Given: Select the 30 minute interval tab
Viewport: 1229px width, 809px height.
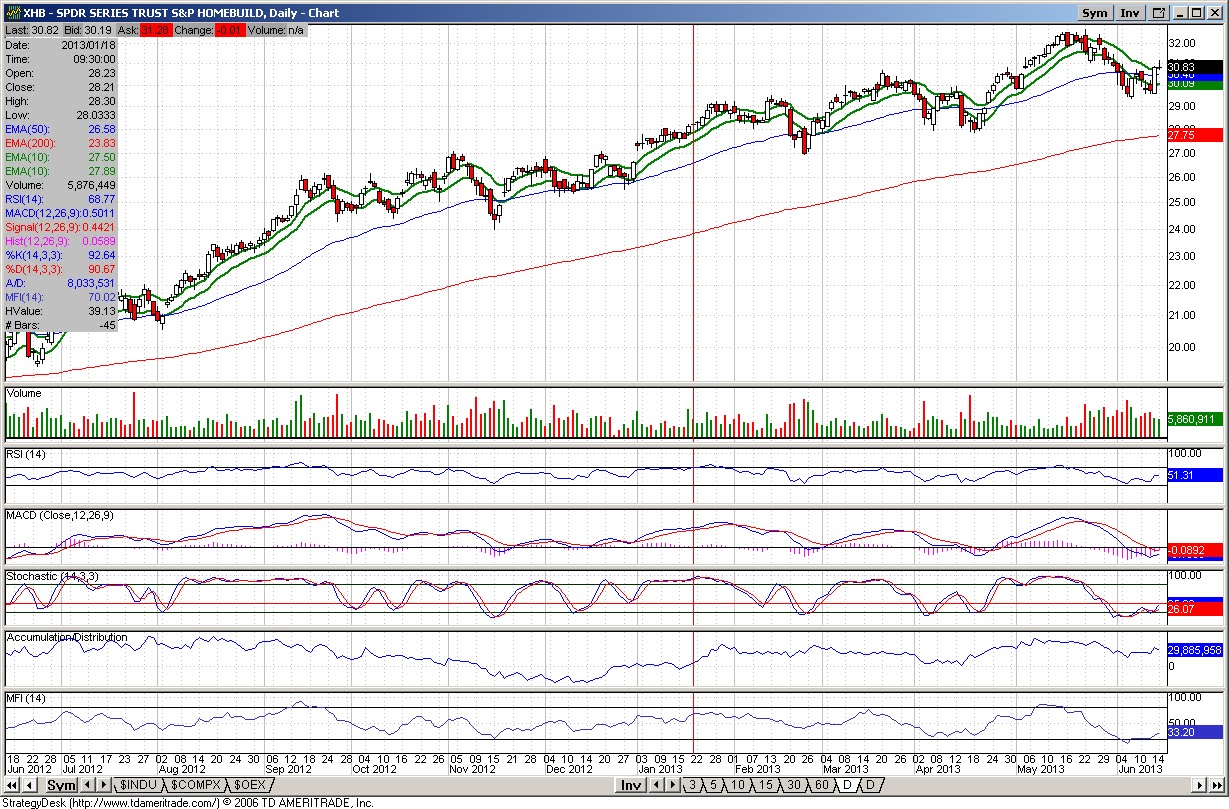Looking at the screenshot, I should click(x=793, y=785).
